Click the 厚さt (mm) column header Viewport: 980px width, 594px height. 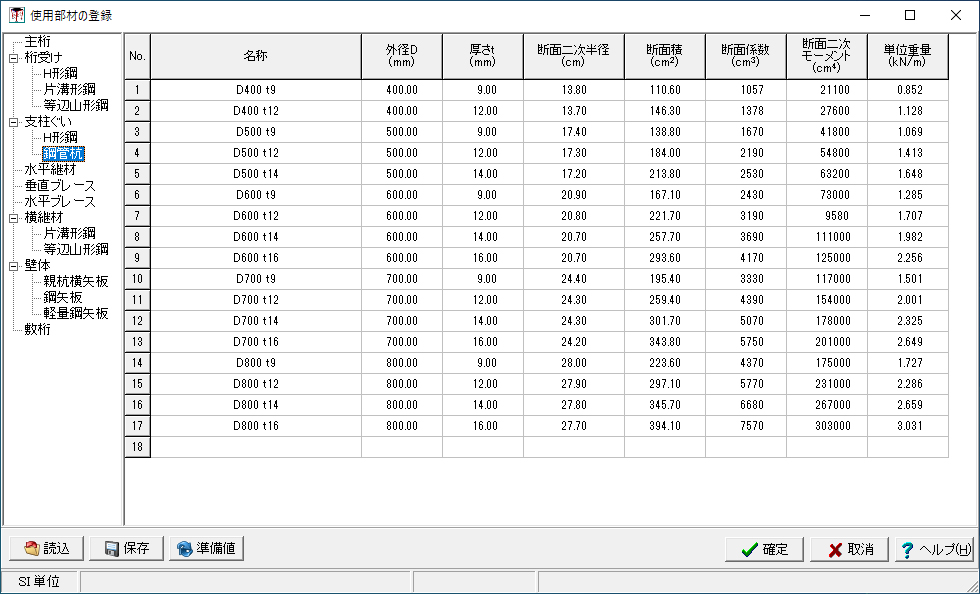click(482, 56)
